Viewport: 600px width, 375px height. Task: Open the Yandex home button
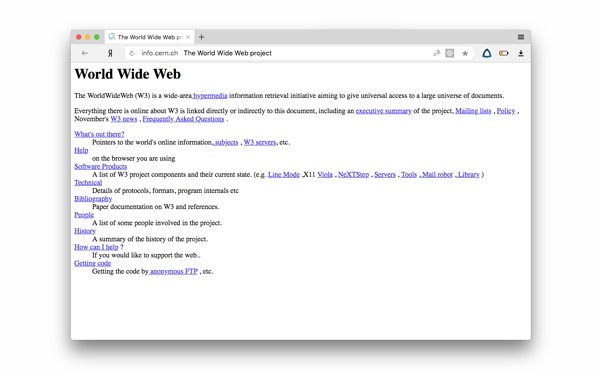110,53
